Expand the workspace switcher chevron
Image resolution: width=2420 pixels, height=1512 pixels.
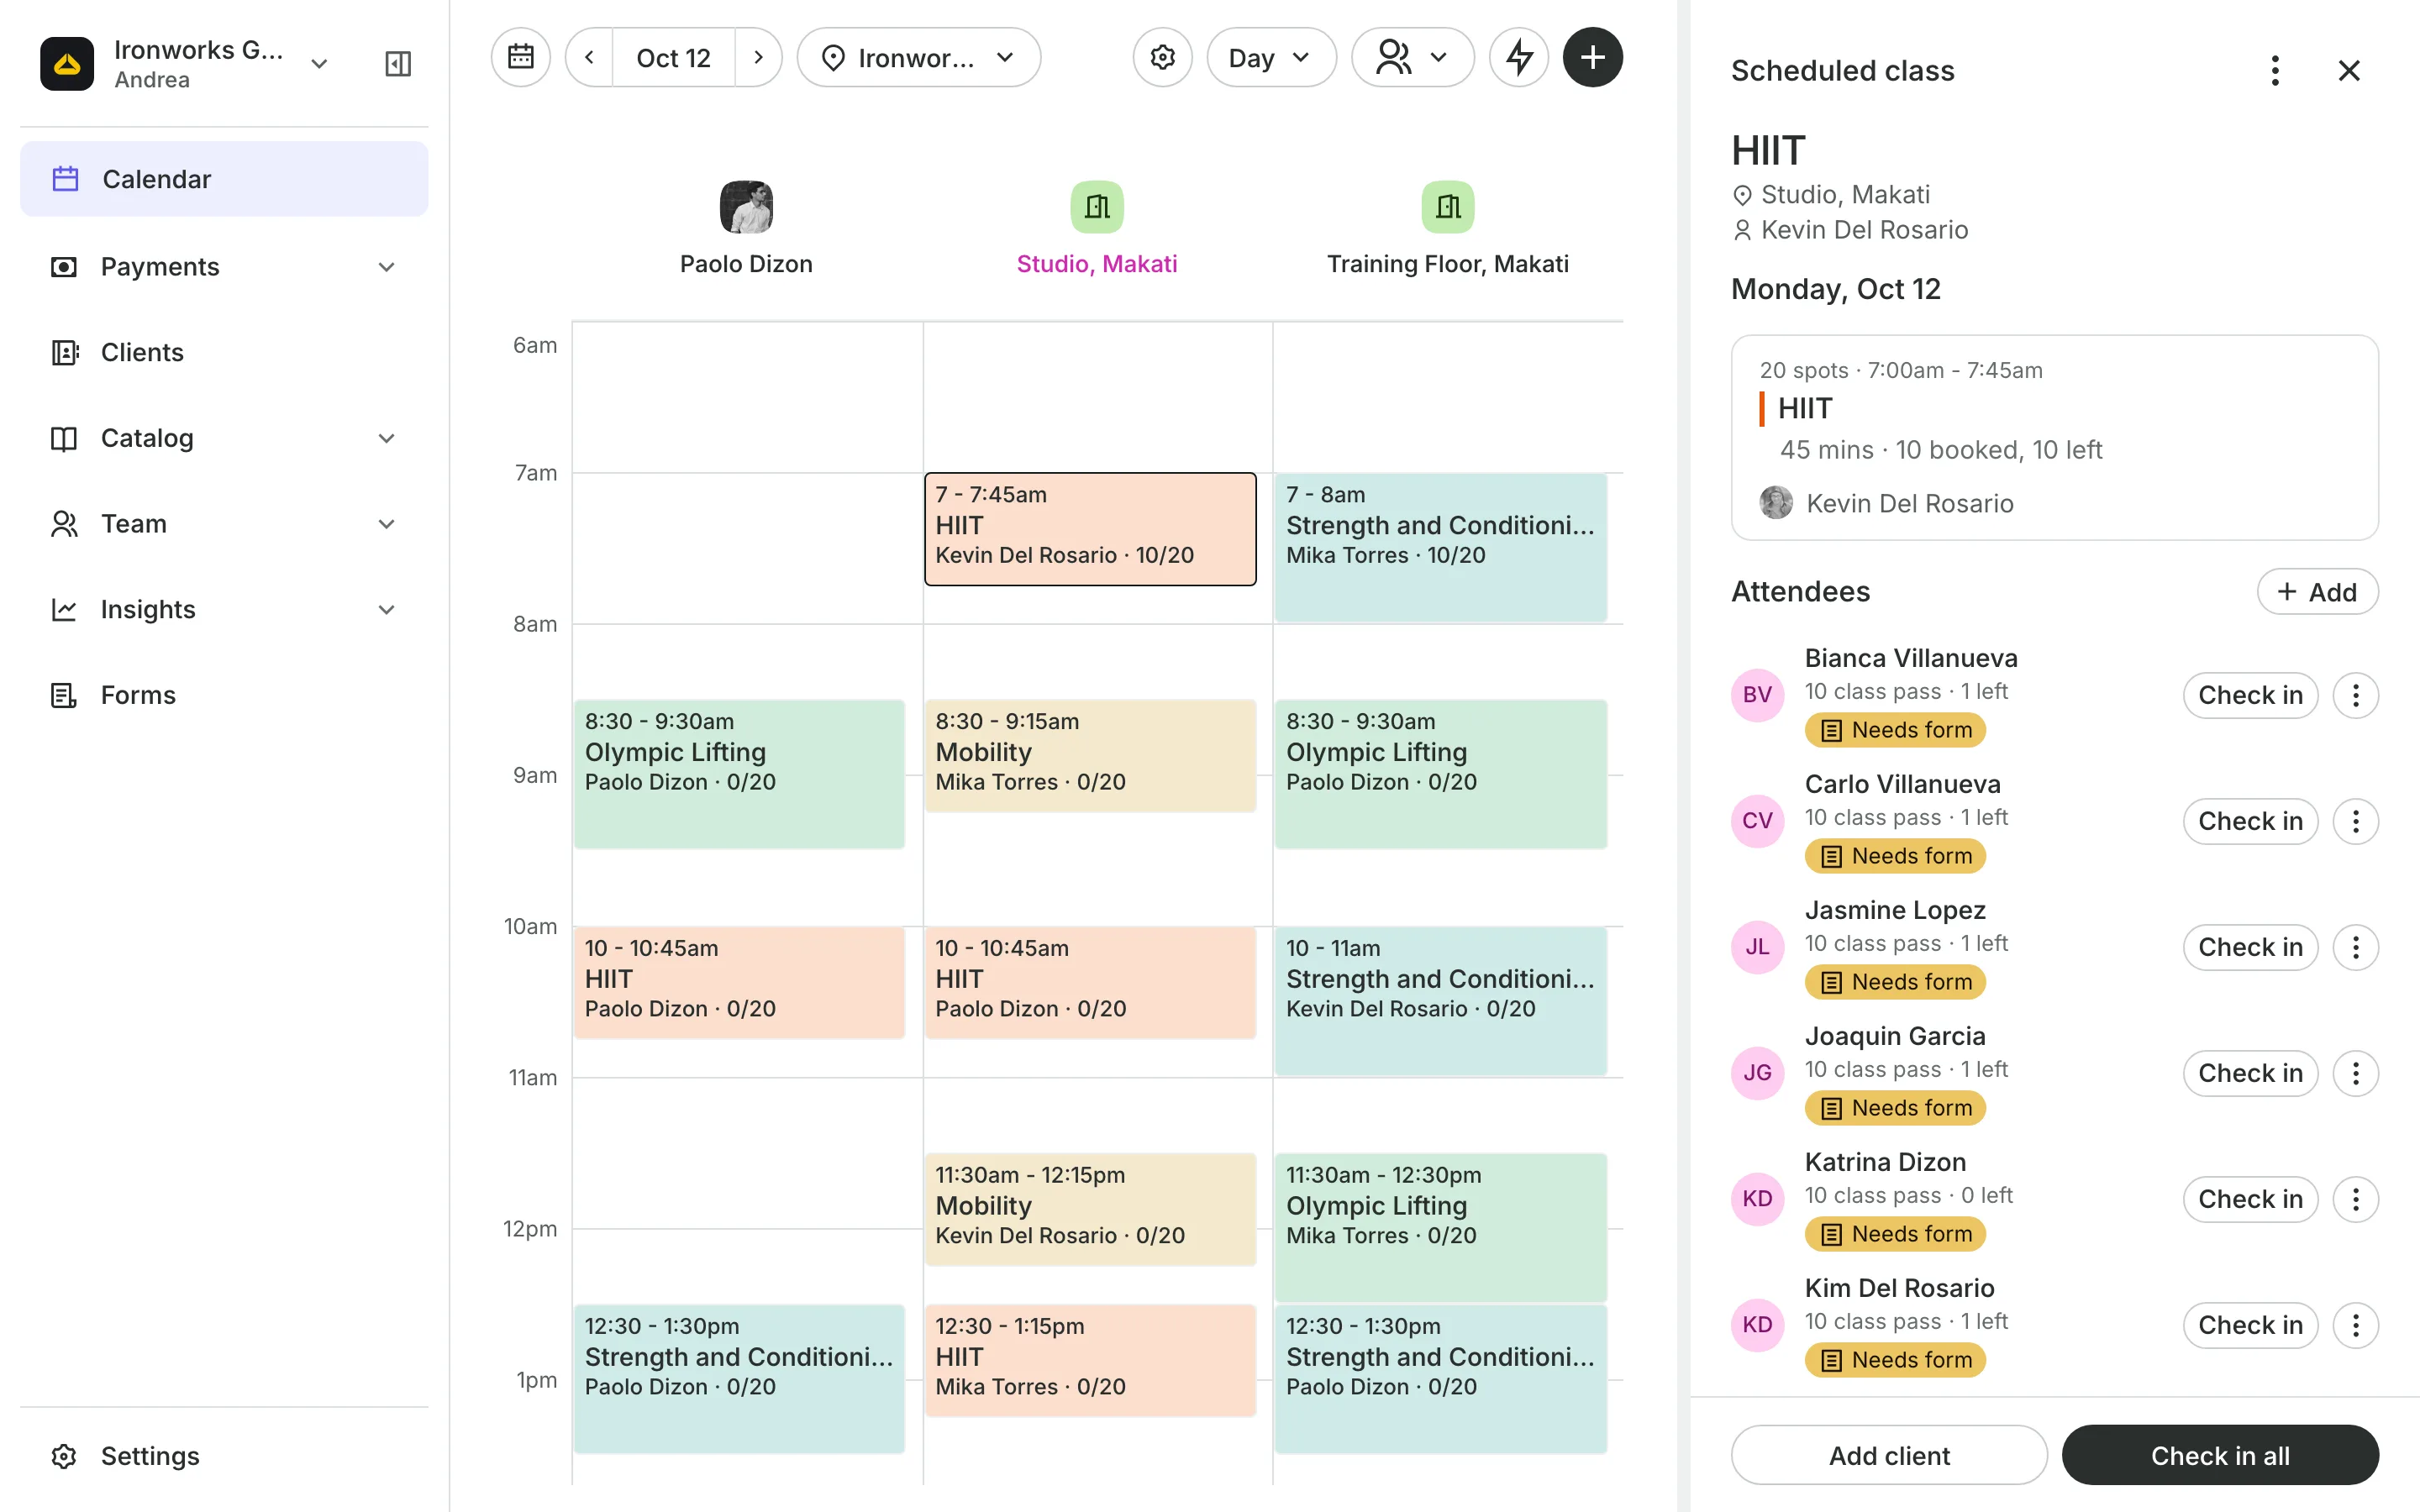[319, 64]
